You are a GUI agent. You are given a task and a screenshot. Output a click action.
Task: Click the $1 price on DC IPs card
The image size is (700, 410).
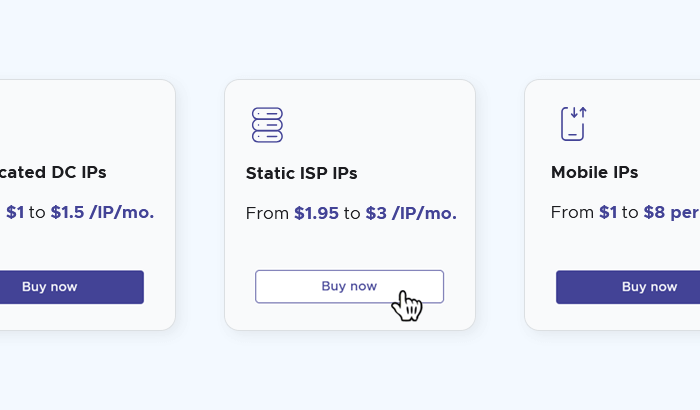tap(15, 212)
